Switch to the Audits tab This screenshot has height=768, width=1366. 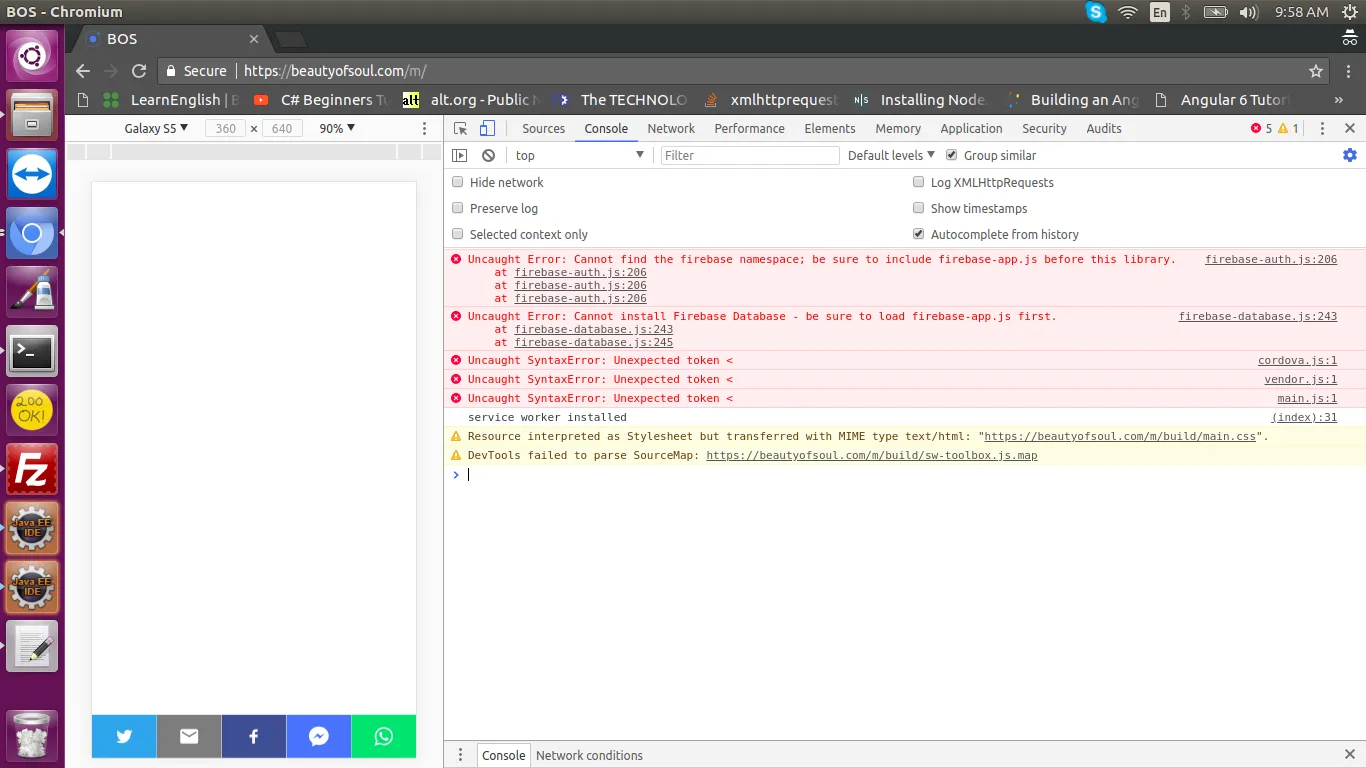pos(1104,129)
